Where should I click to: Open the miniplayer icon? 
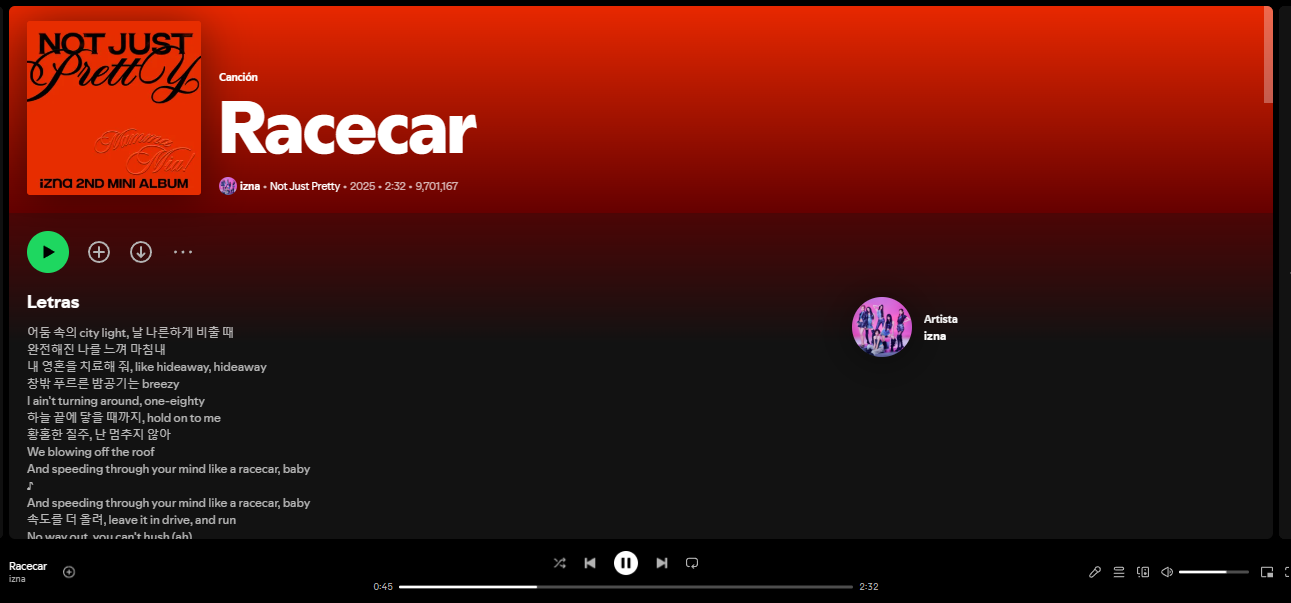pyautogui.click(x=1267, y=572)
